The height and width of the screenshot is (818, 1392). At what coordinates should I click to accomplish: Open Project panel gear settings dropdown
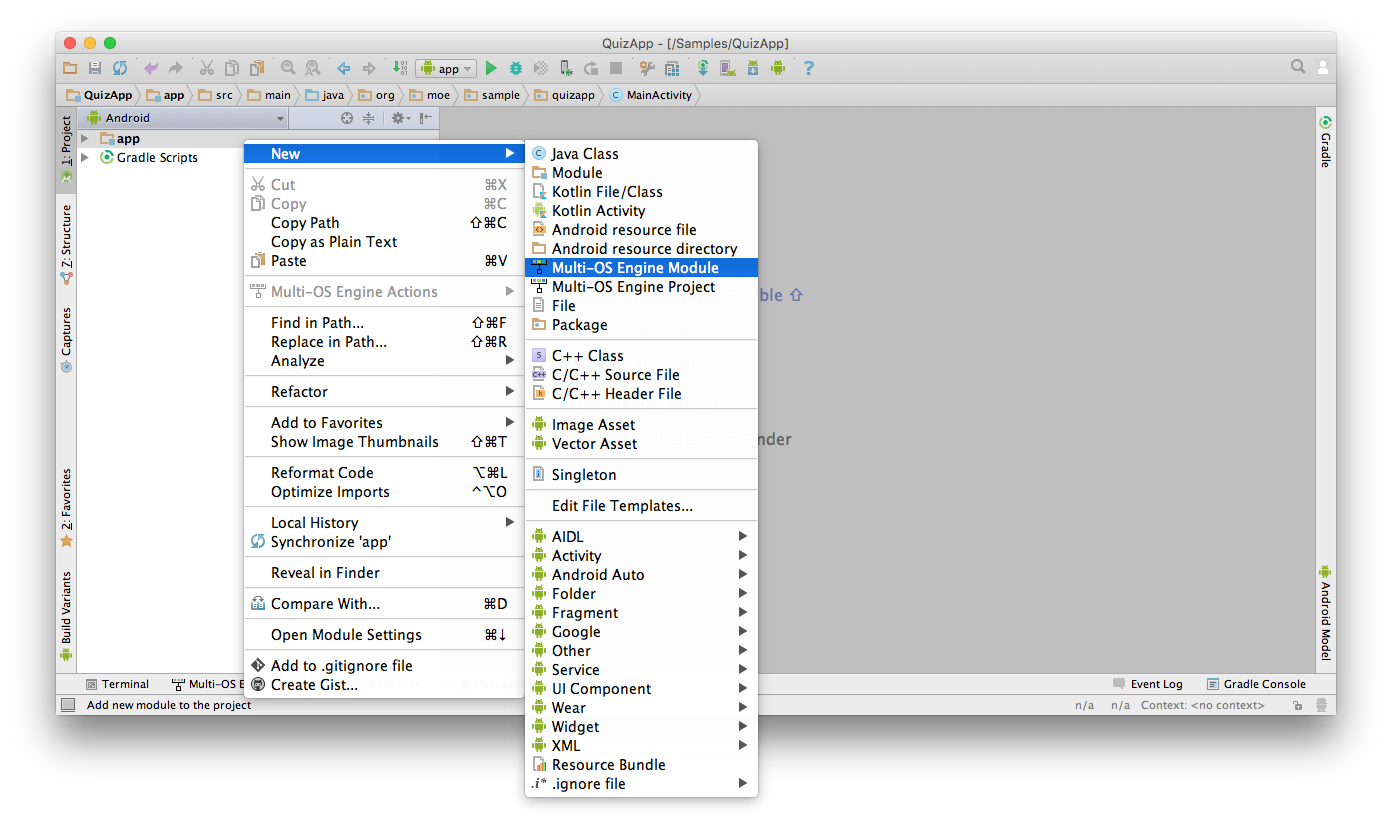click(x=400, y=118)
